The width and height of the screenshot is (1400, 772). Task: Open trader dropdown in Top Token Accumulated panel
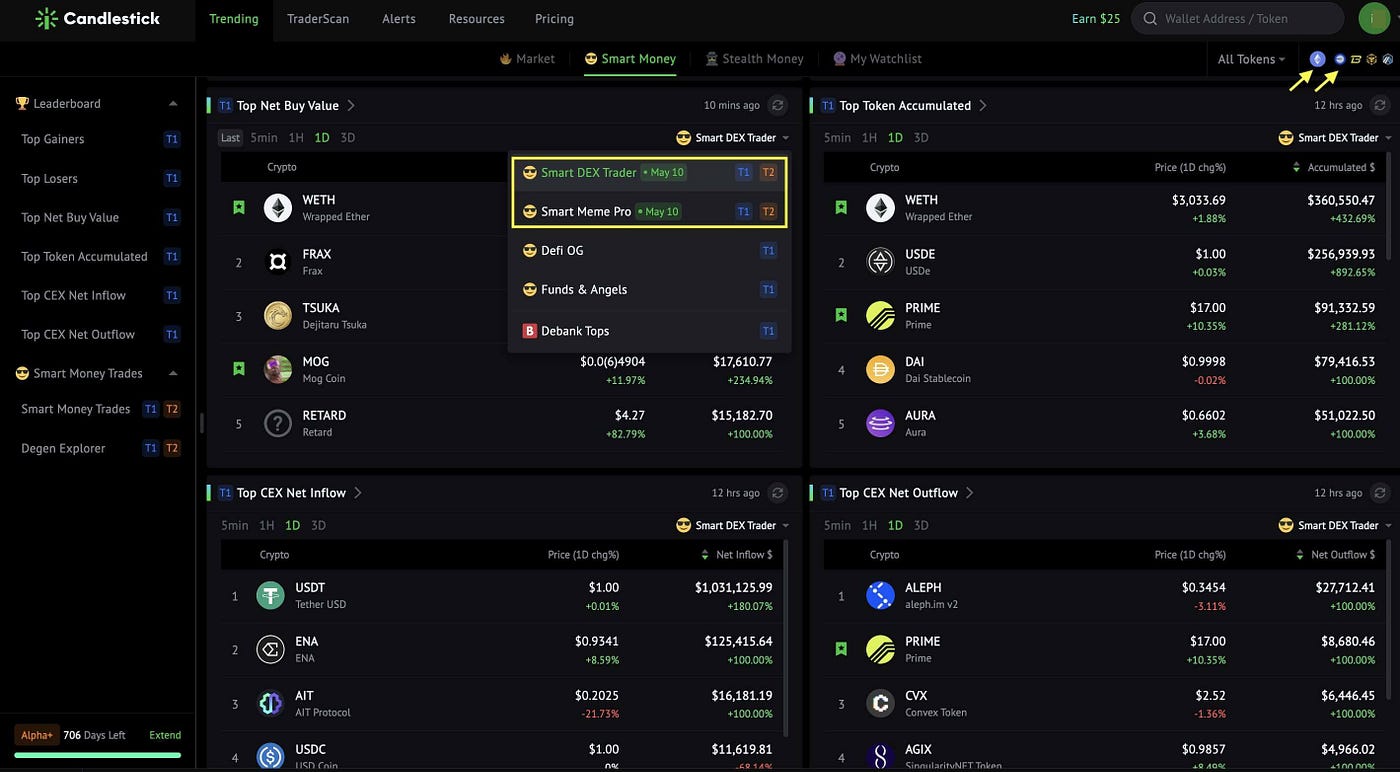[x=1336, y=138]
